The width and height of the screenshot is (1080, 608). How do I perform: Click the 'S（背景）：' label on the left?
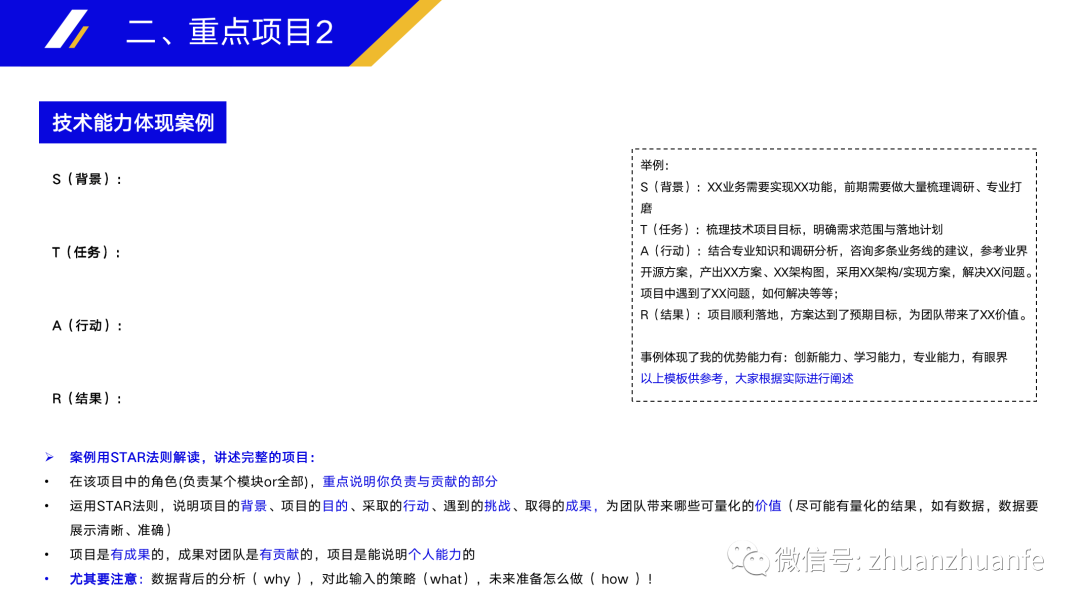click(87, 180)
